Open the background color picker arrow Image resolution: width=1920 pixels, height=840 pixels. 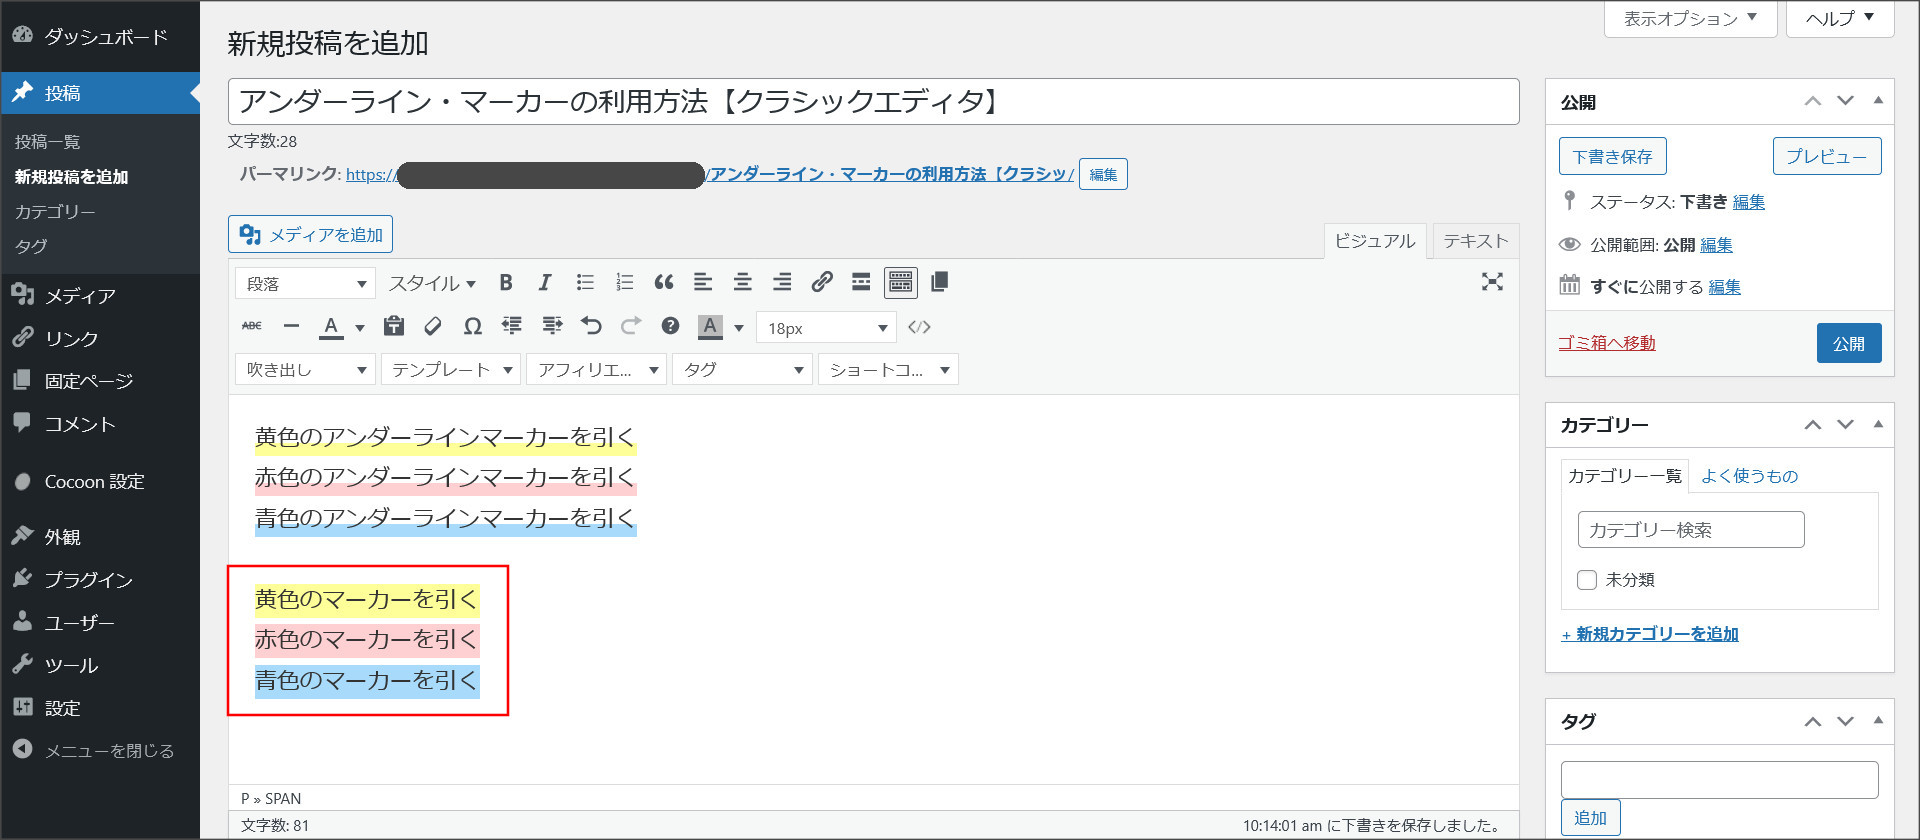click(x=739, y=327)
